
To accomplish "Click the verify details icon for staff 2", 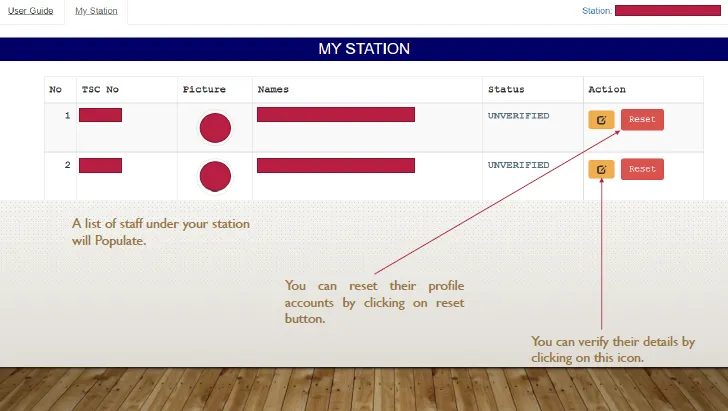I will pyautogui.click(x=601, y=169).
